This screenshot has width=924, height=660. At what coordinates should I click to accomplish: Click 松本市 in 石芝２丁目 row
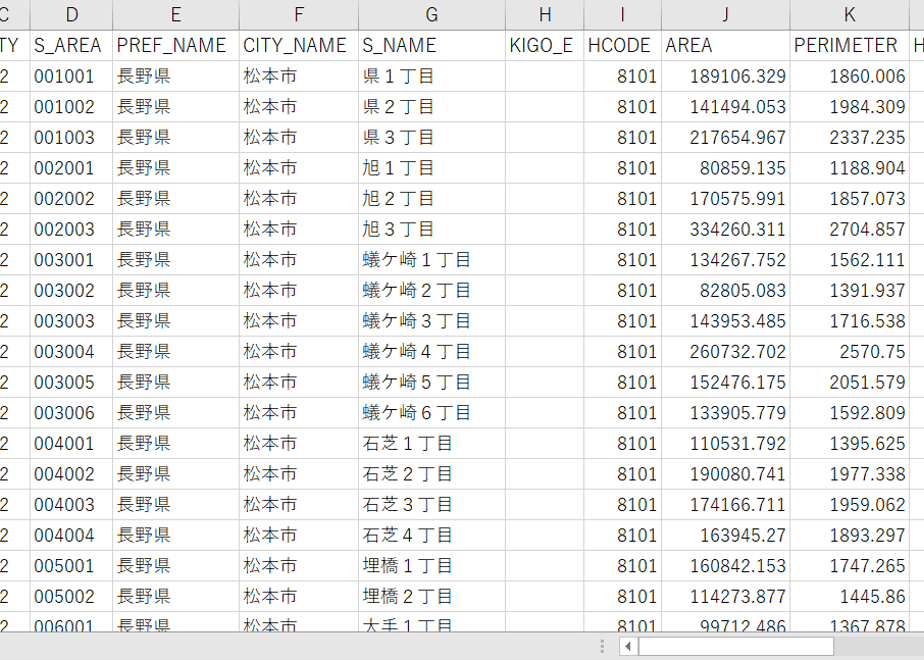[x=299, y=474]
